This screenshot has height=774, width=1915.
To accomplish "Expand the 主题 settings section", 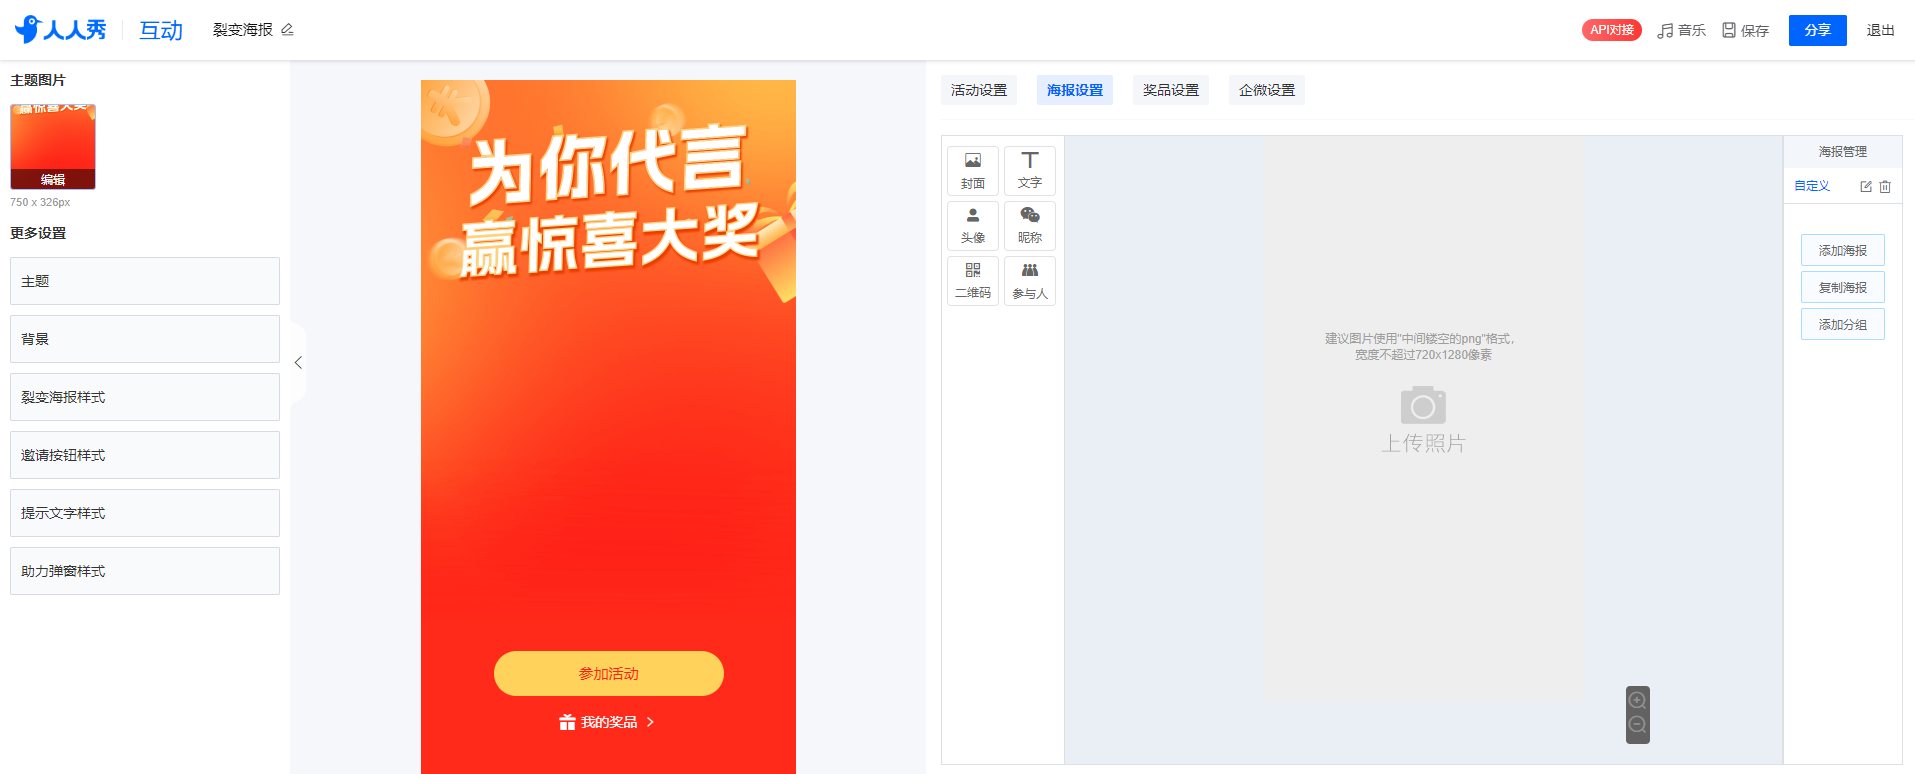I will tap(145, 281).
